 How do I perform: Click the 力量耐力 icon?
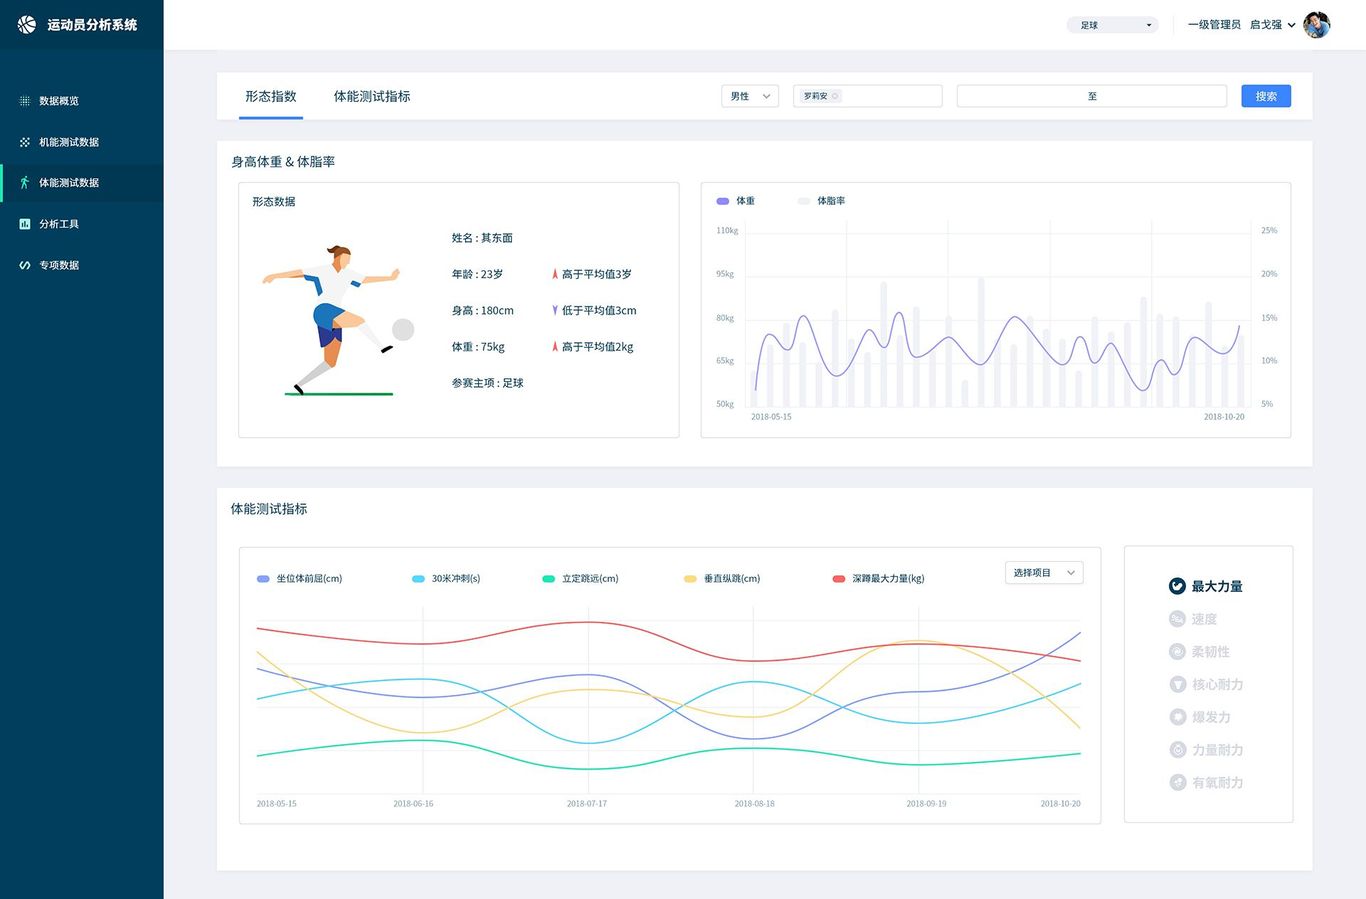(1178, 750)
